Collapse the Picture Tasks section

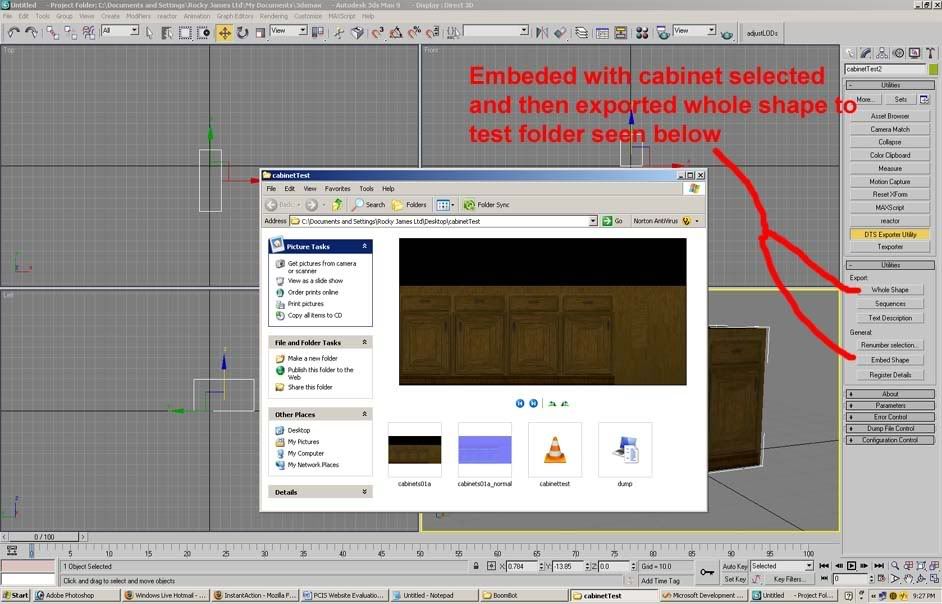364,246
